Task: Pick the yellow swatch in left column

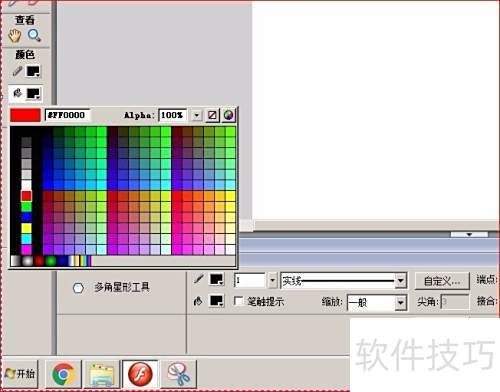Action: [26, 228]
